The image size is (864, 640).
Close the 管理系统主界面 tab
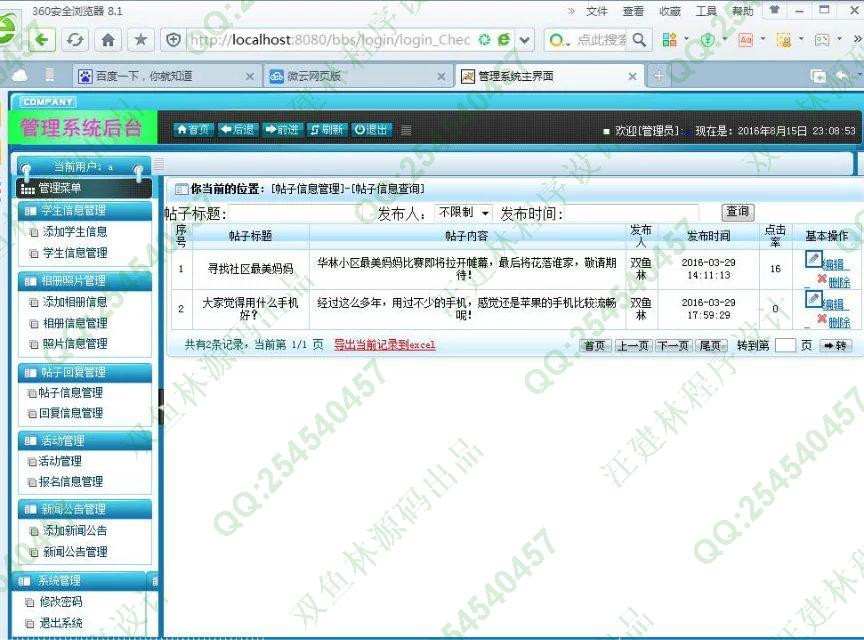[633, 77]
